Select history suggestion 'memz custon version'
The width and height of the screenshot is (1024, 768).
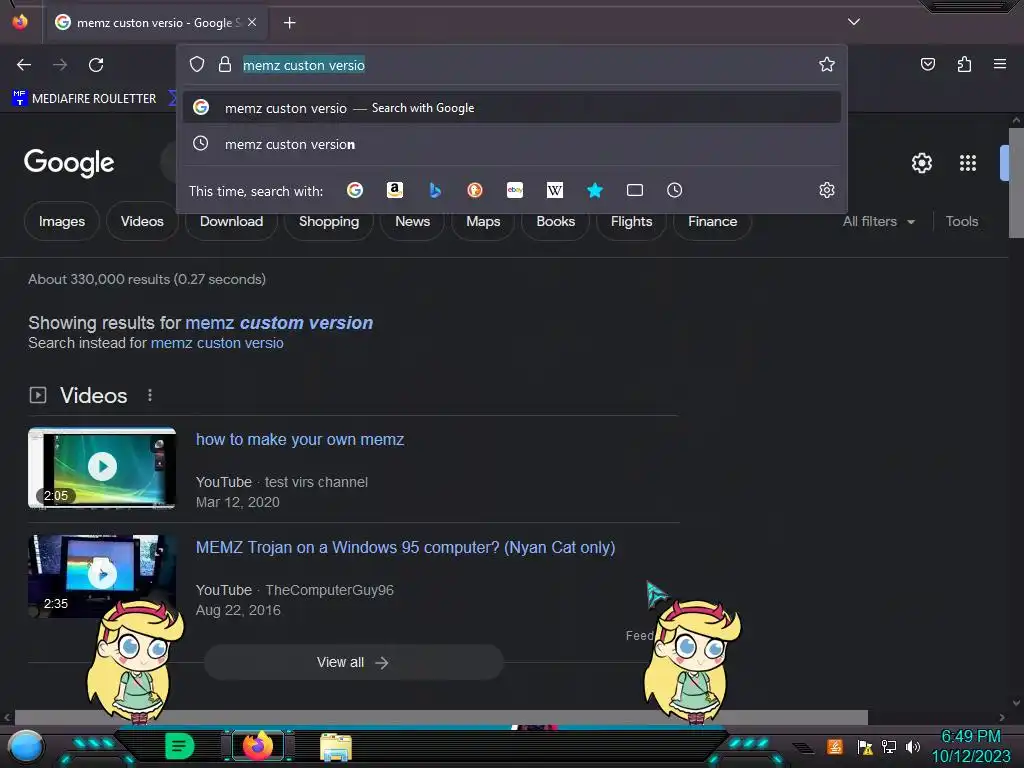point(512,144)
